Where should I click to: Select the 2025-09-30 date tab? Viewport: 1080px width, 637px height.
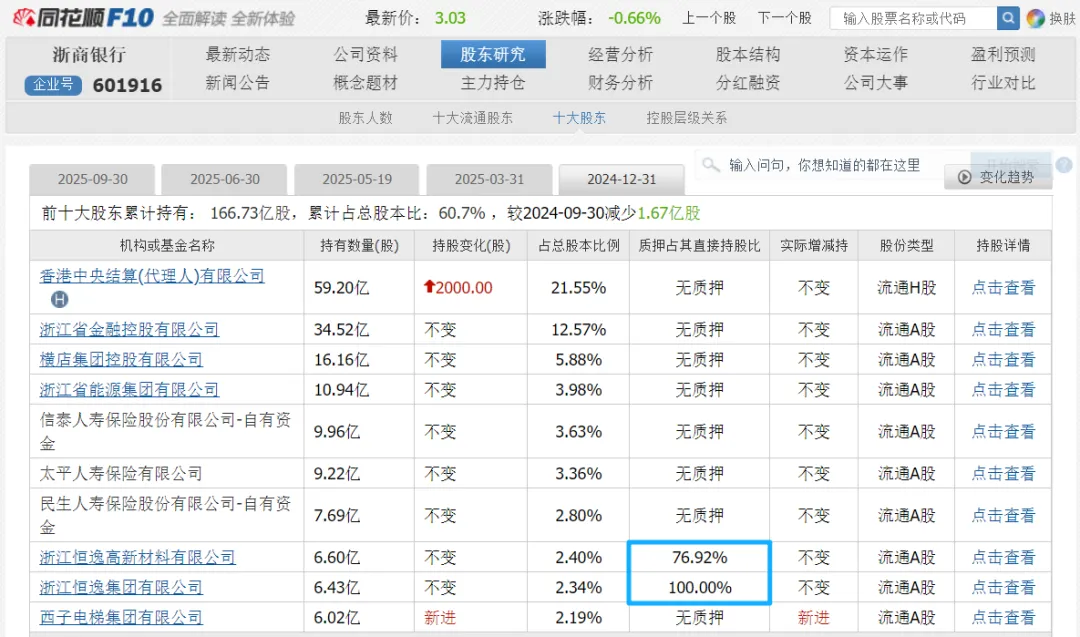[92, 180]
